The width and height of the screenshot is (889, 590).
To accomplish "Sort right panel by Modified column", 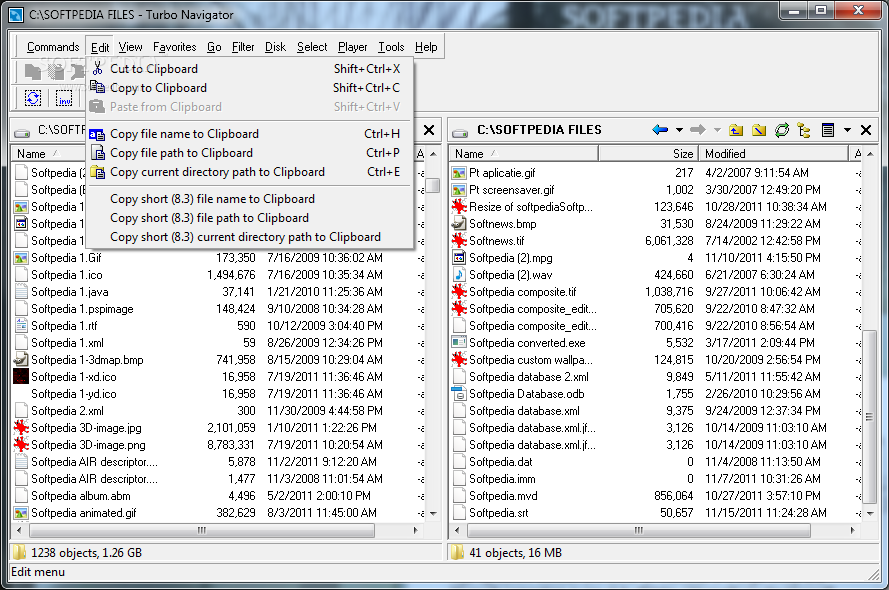I will click(x=773, y=154).
